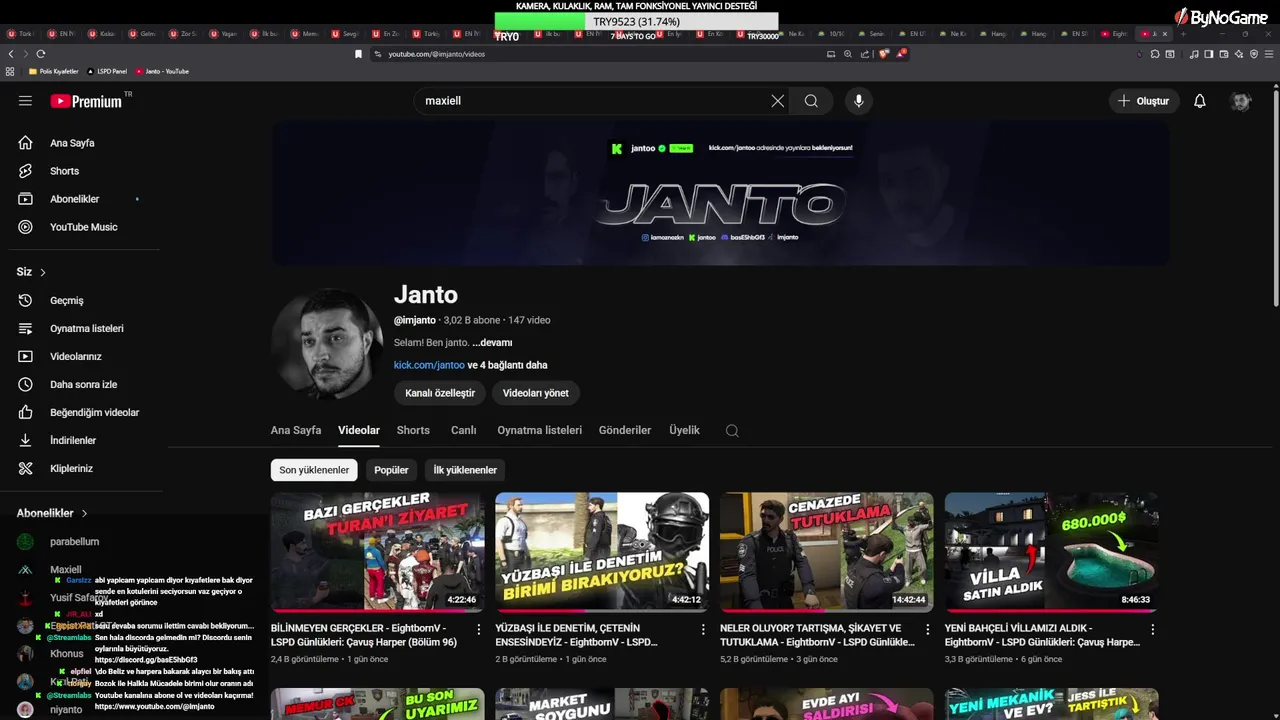Clear the maxiell search text
1280x720 pixels.
pos(777,101)
